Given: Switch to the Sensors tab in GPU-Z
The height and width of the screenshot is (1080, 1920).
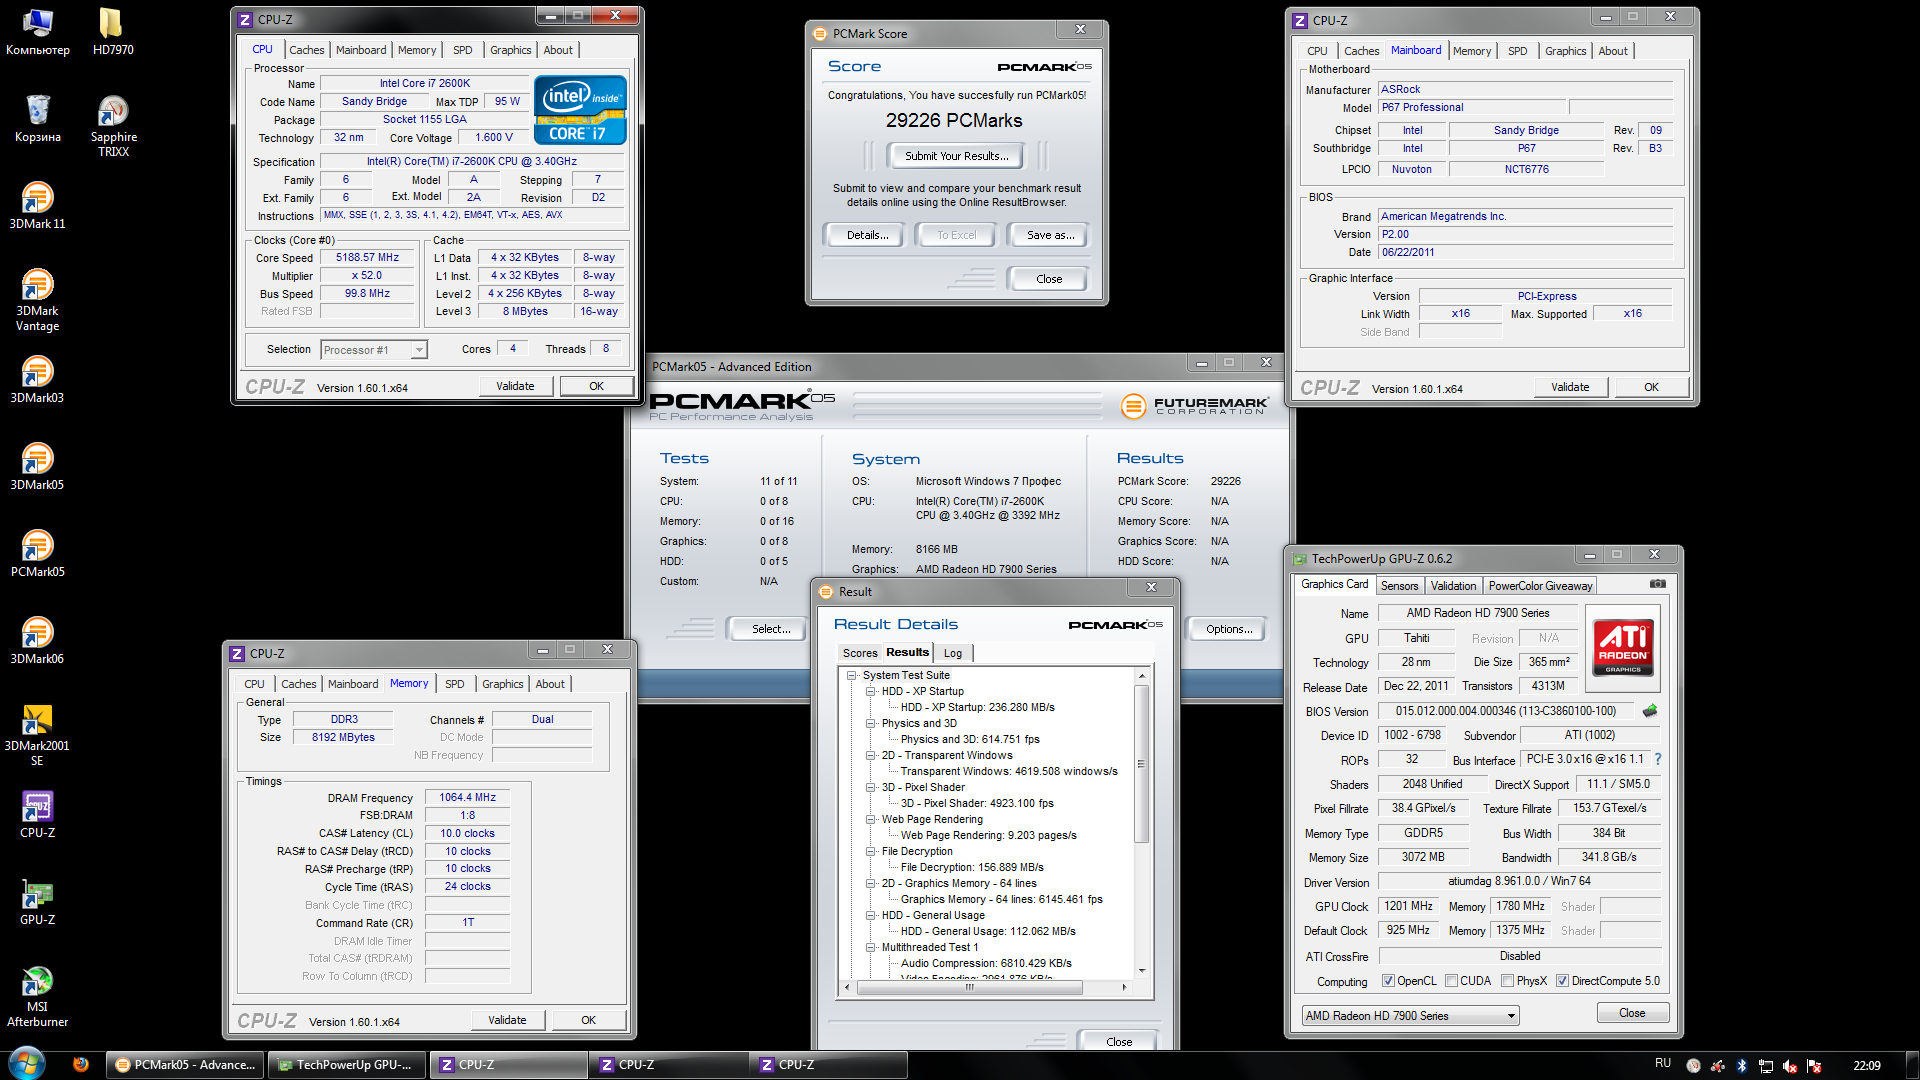Looking at the screenshot, I should pyautogui.click(x=1399, y=586).
